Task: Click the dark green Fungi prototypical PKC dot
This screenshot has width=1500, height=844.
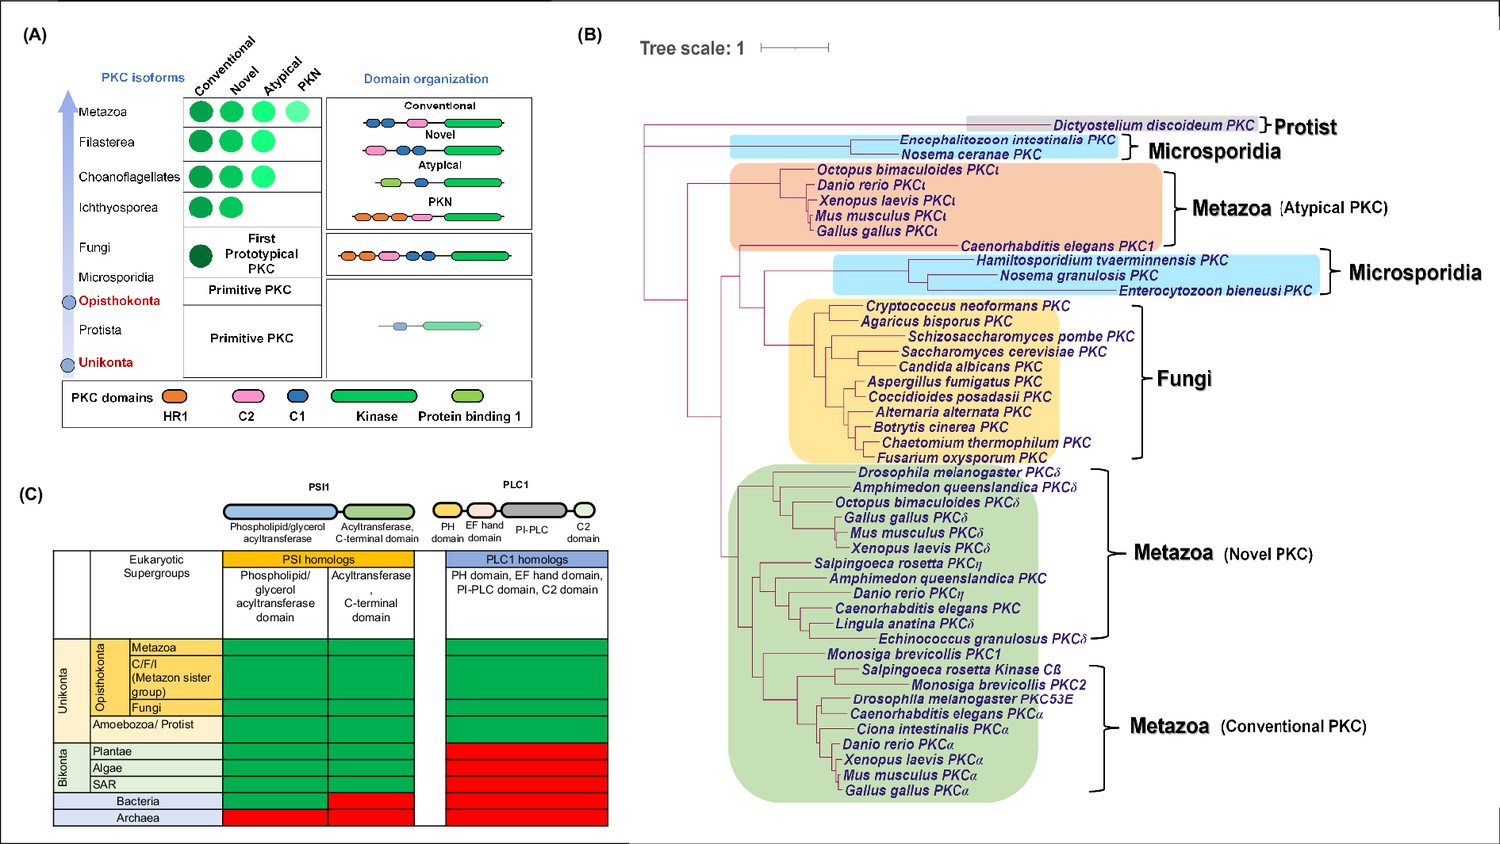Action: point(201,256)
